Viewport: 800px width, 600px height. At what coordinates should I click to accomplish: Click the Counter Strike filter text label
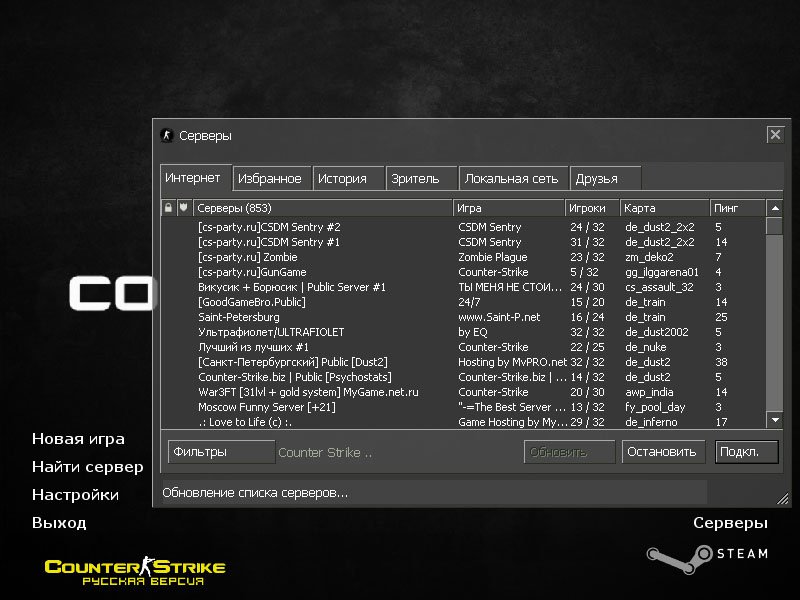click(x=325, y=453)
